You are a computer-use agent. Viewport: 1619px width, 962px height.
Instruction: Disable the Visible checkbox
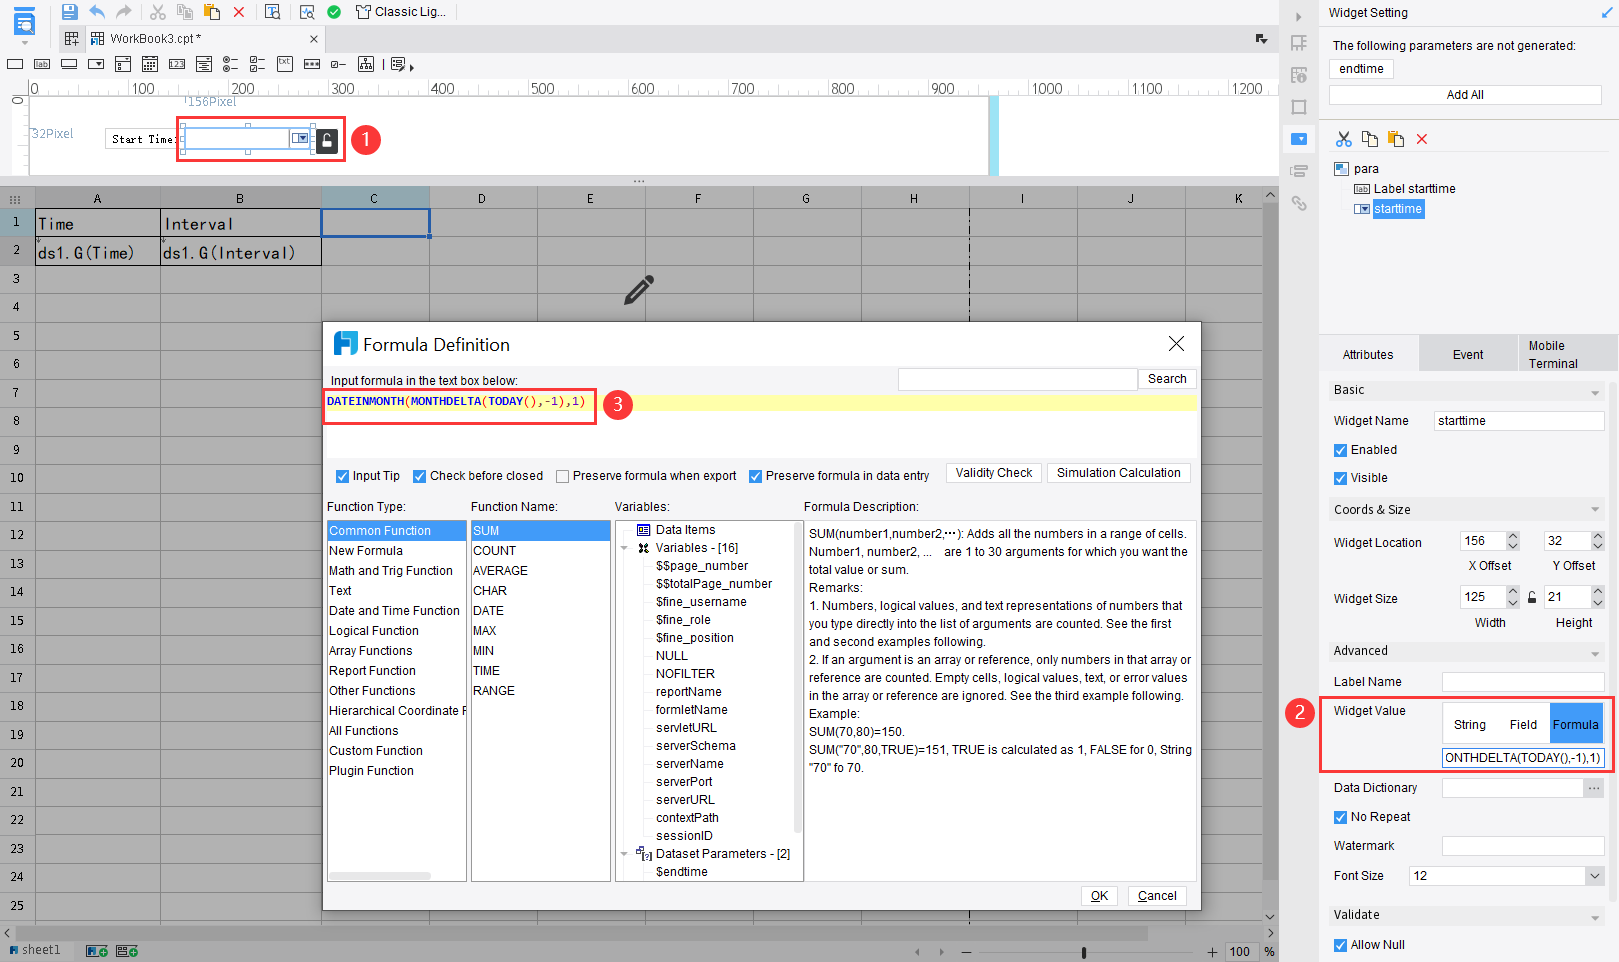coord(1340,478)
